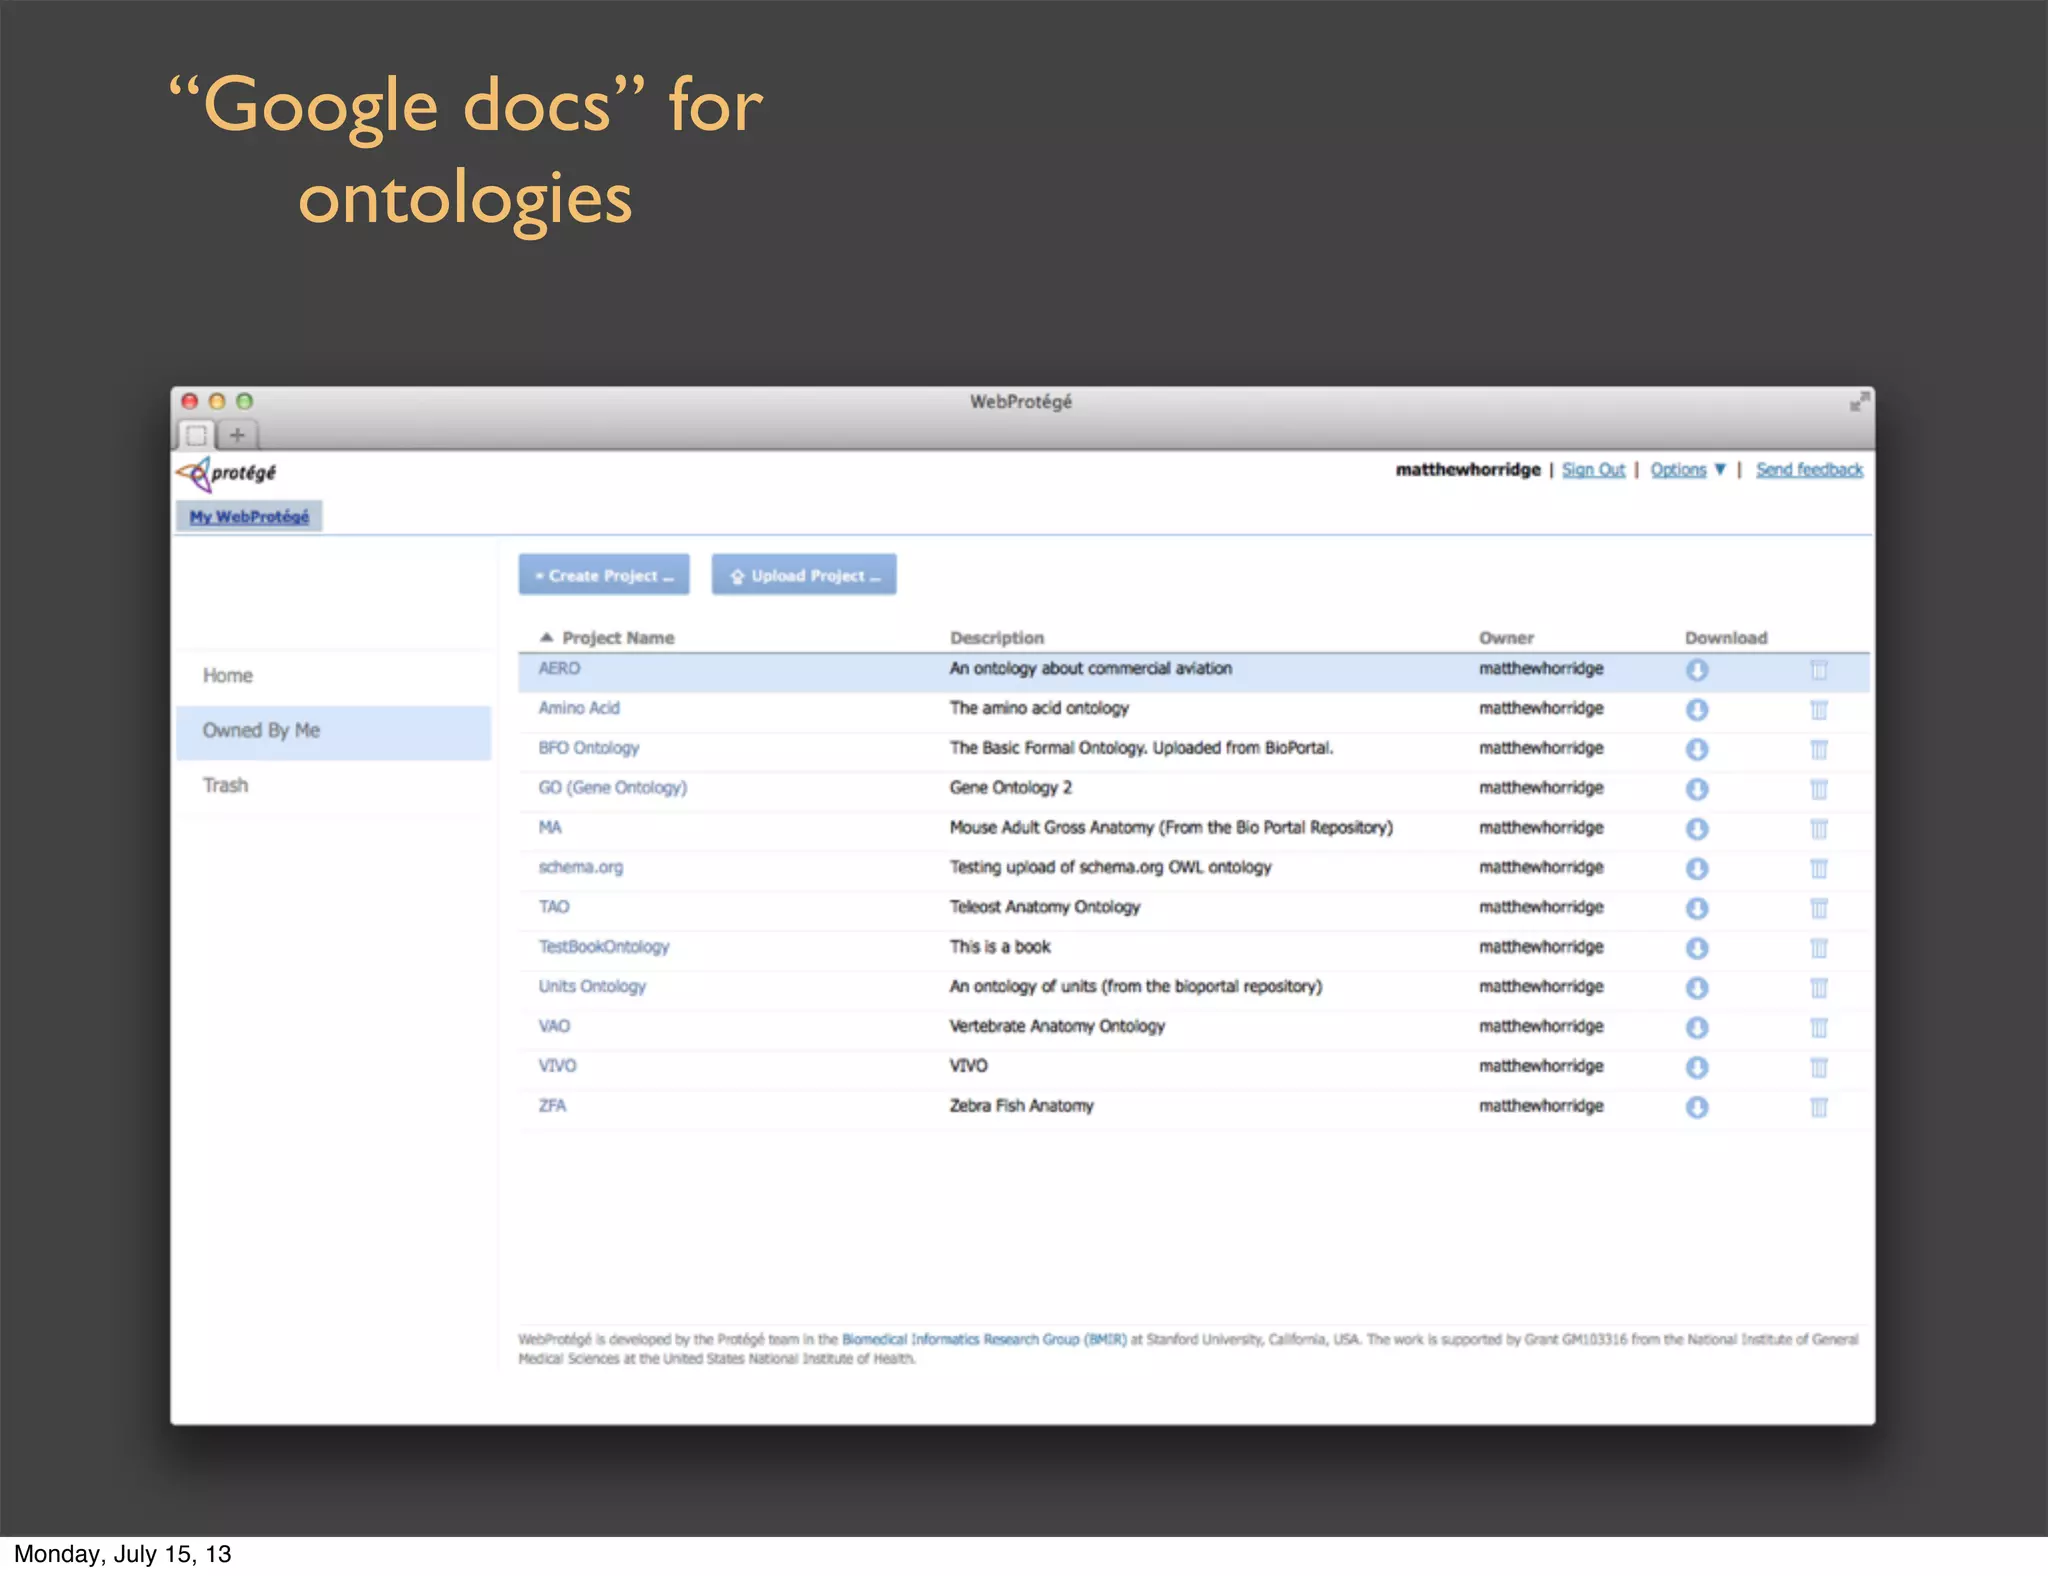Download the GO (Gene Ontology) project
2048x1576 pixels.
point(1697,789)
